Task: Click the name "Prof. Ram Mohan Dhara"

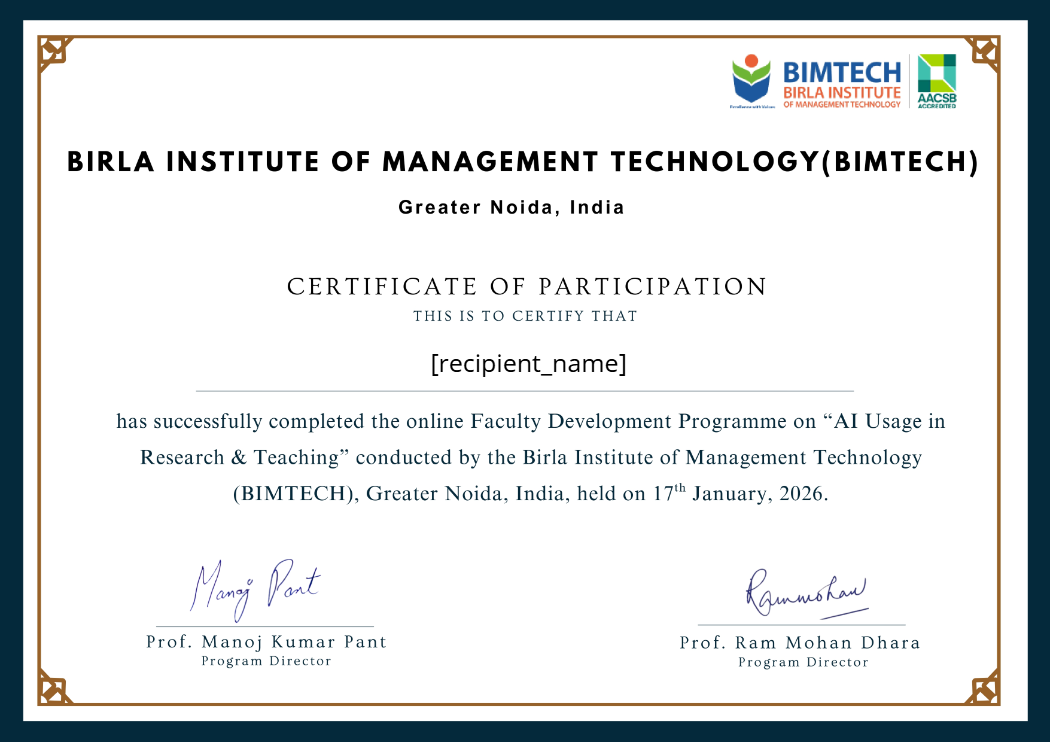Action: [800, 642]
